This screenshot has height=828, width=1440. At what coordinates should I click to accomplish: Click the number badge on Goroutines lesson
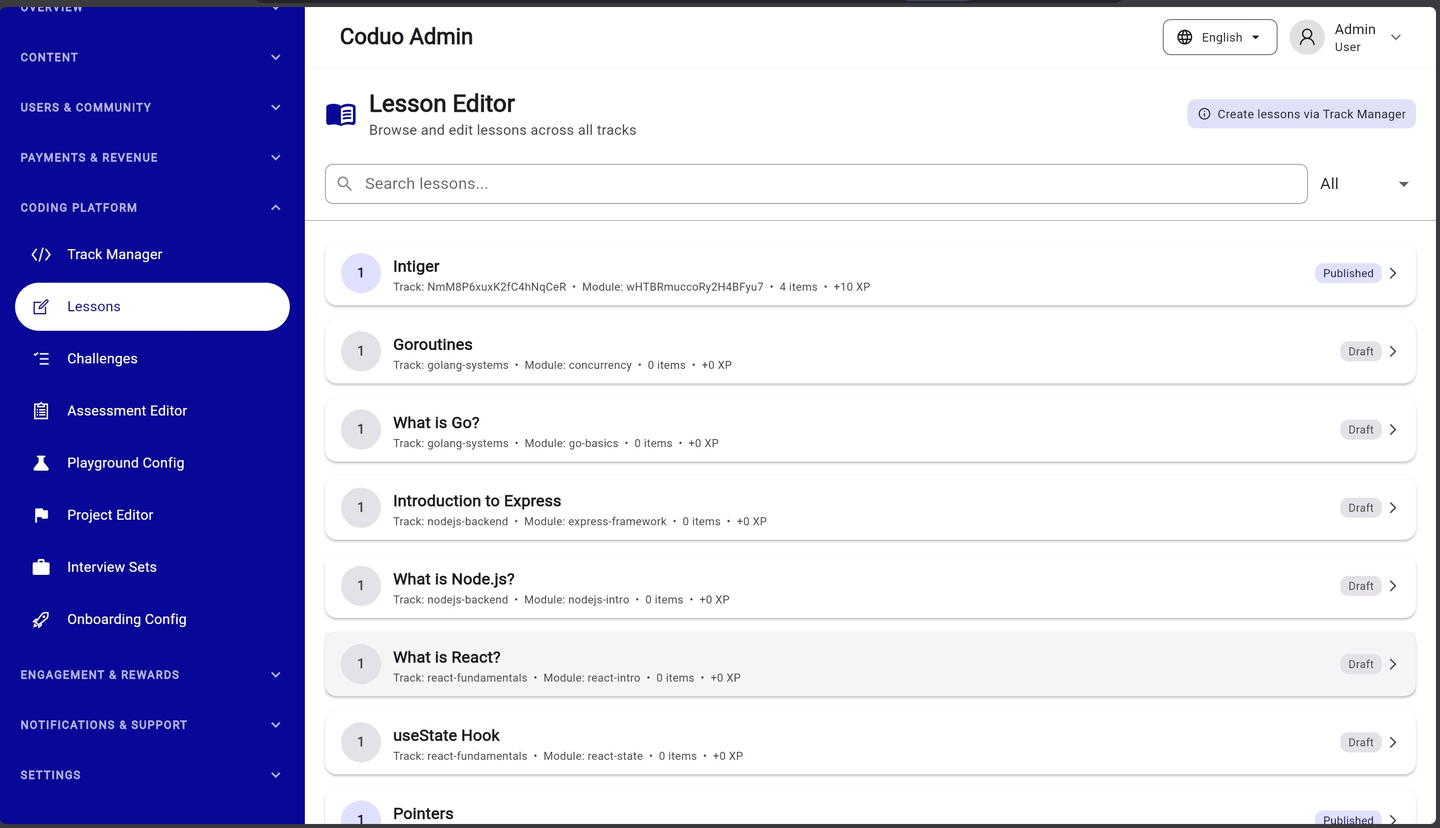361,351
